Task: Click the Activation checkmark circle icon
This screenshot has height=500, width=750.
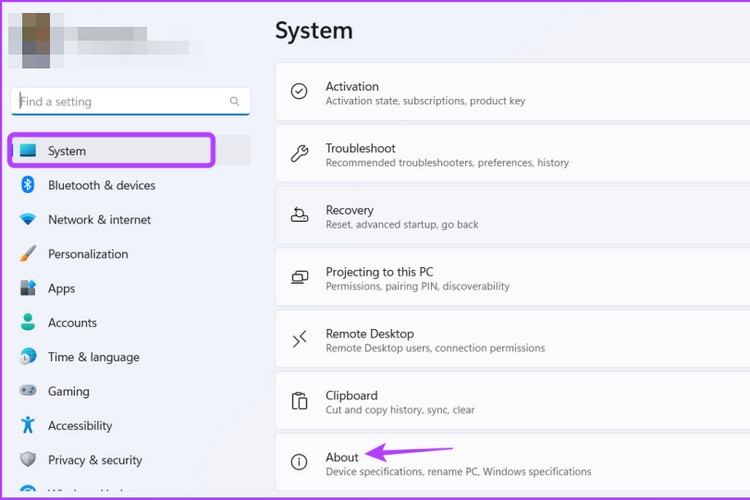Action: point(299,91)
